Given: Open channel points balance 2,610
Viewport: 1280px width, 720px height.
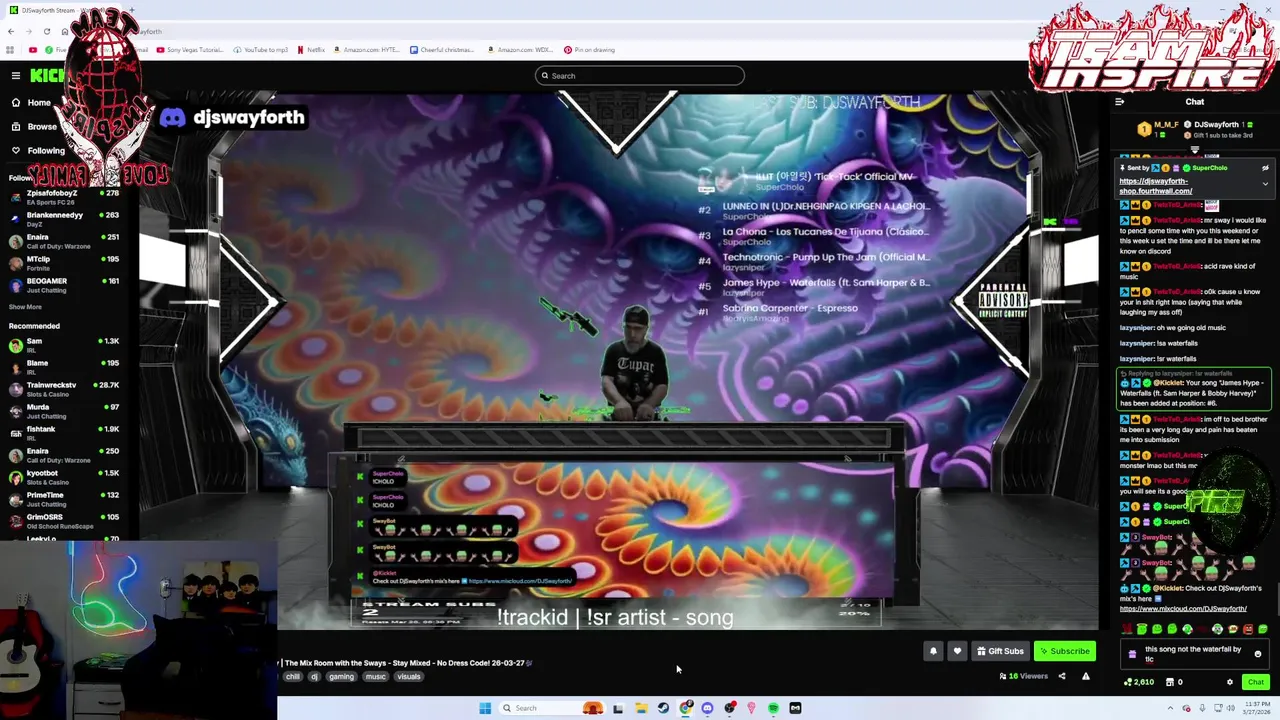Looking at the screenshot, I should (1139, 682).
